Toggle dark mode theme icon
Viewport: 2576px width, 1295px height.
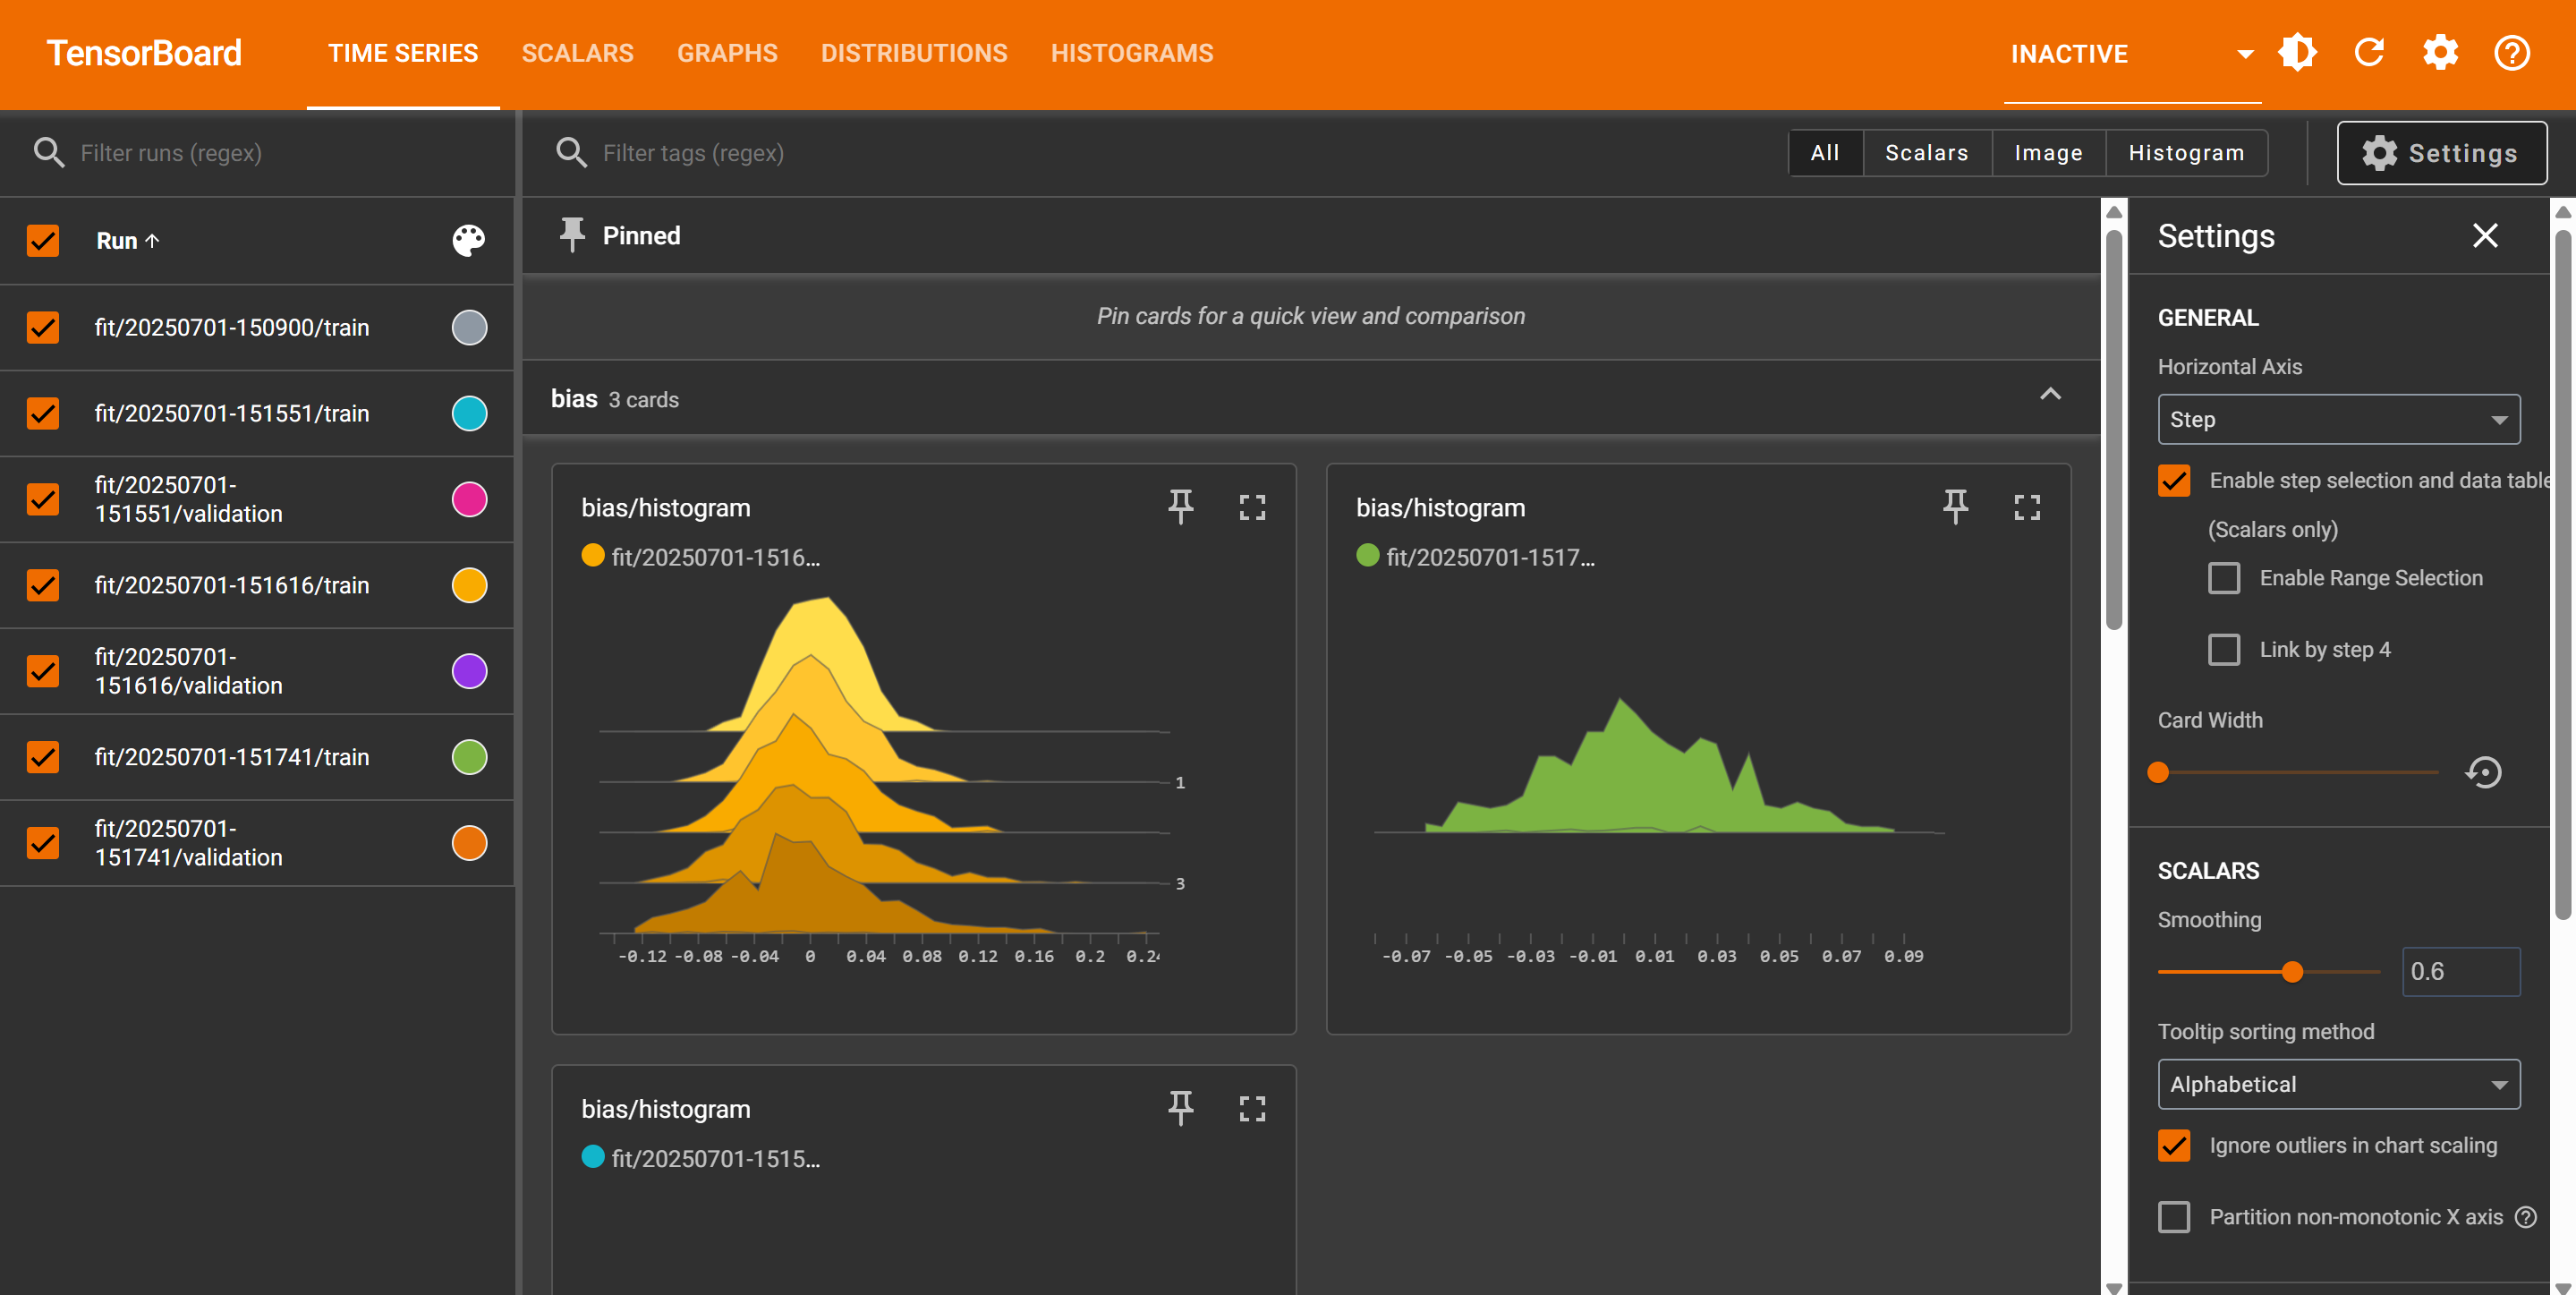coord(2297,53)
